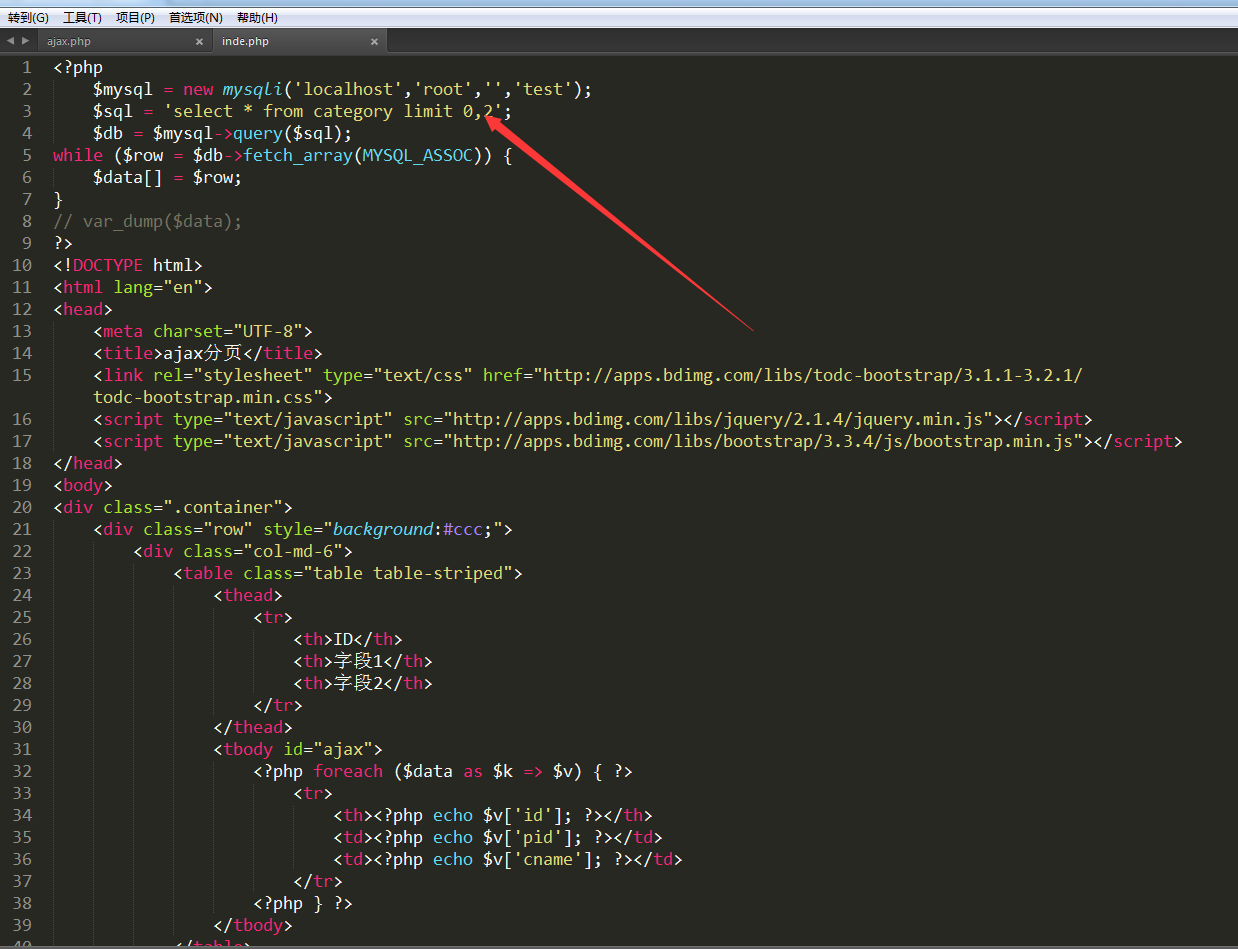Click line number 39 in the gutter

pos(22,925)
